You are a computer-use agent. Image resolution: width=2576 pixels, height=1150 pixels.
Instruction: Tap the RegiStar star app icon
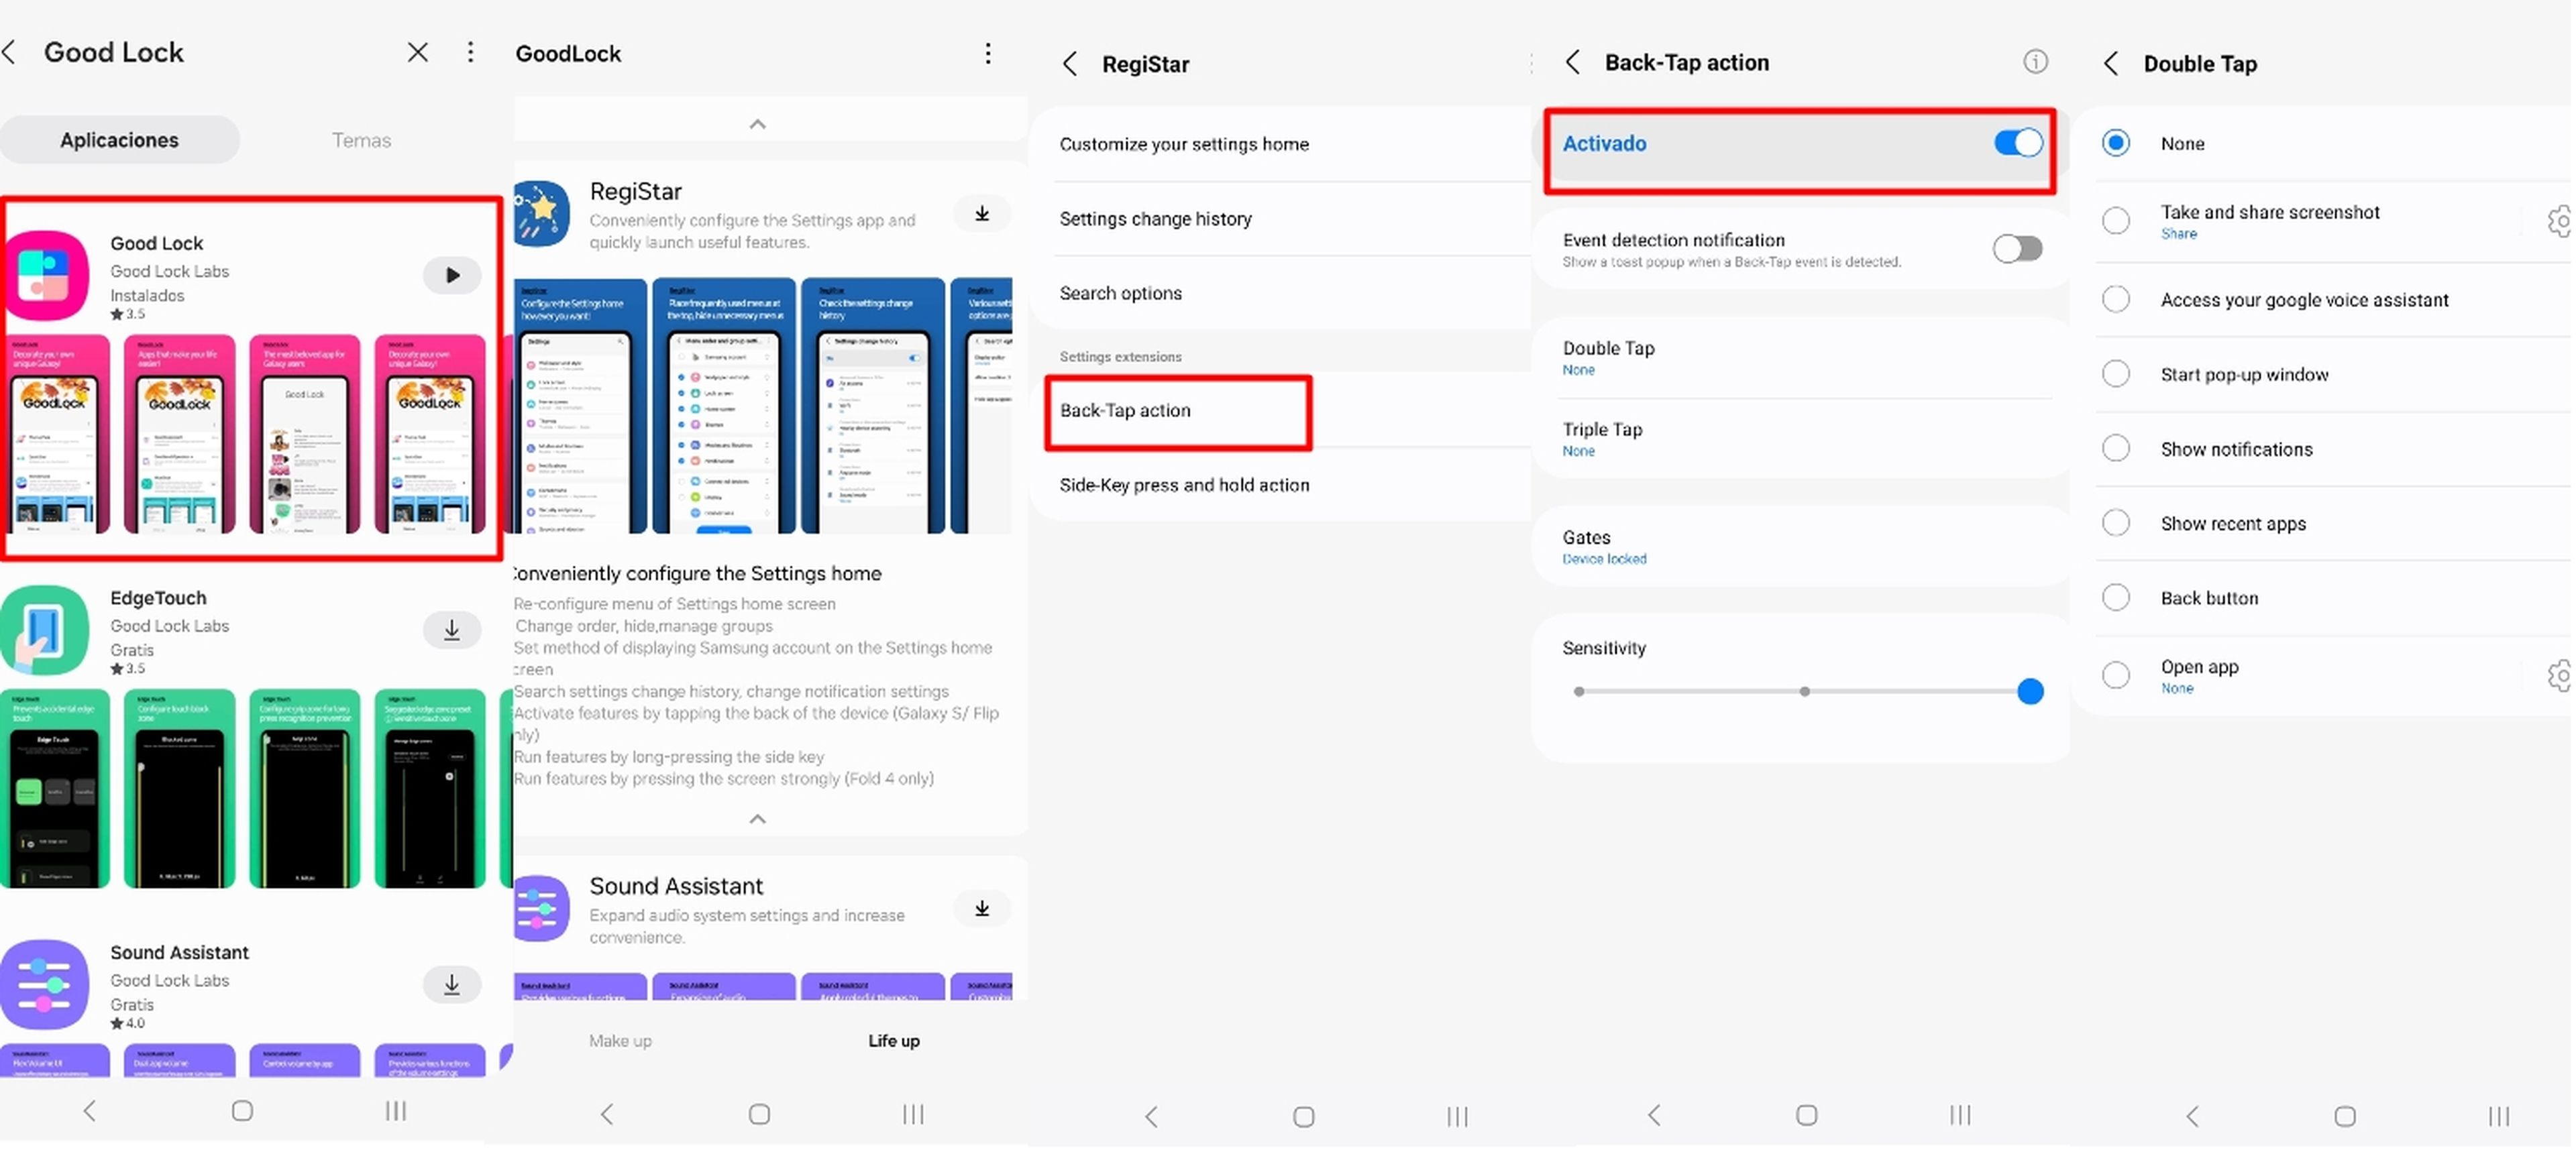(x=541, y=213)
